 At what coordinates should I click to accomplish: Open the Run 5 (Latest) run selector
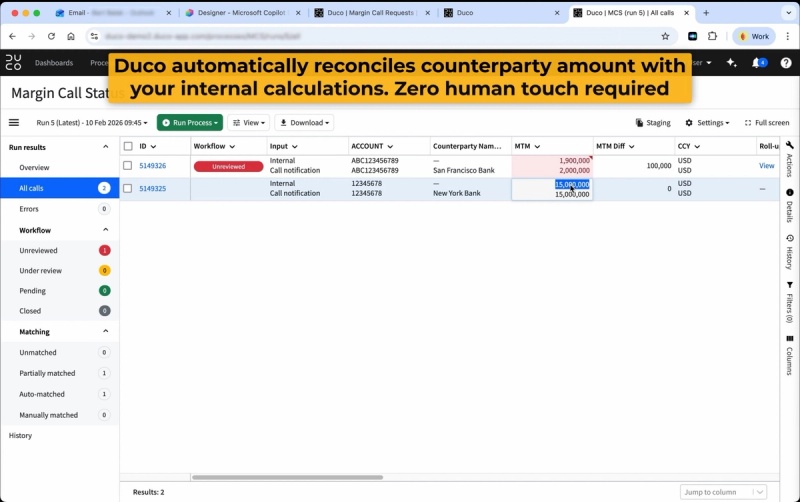[92, 122]
